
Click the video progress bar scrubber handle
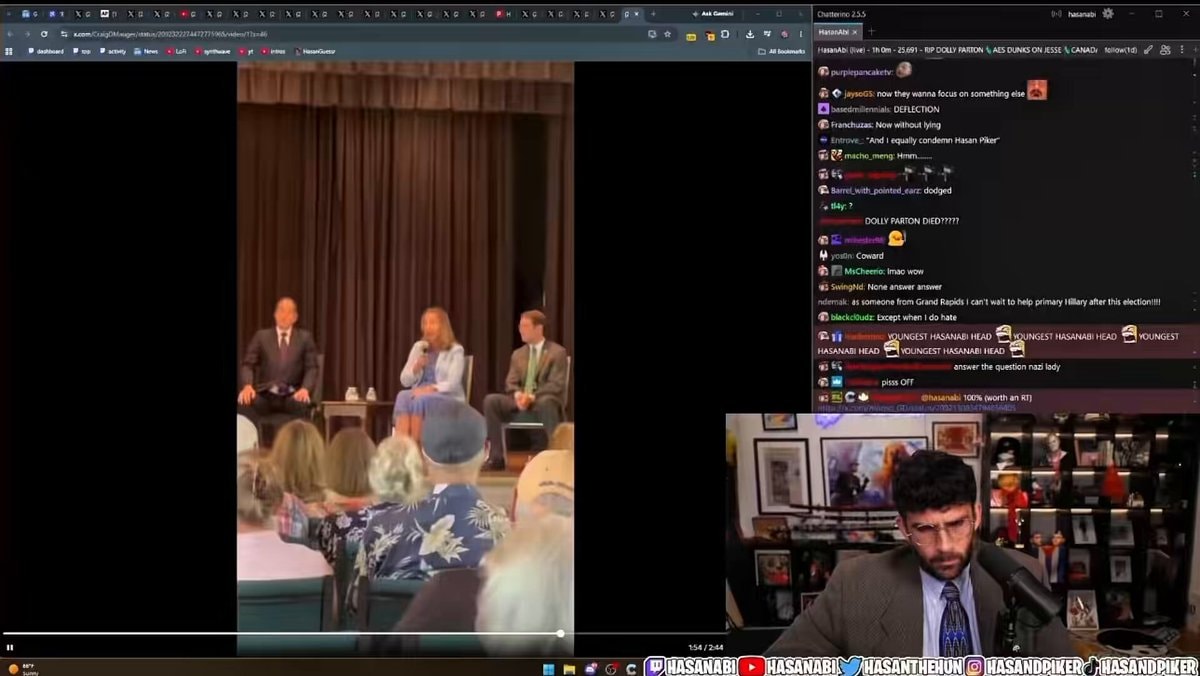pos(560,633)
